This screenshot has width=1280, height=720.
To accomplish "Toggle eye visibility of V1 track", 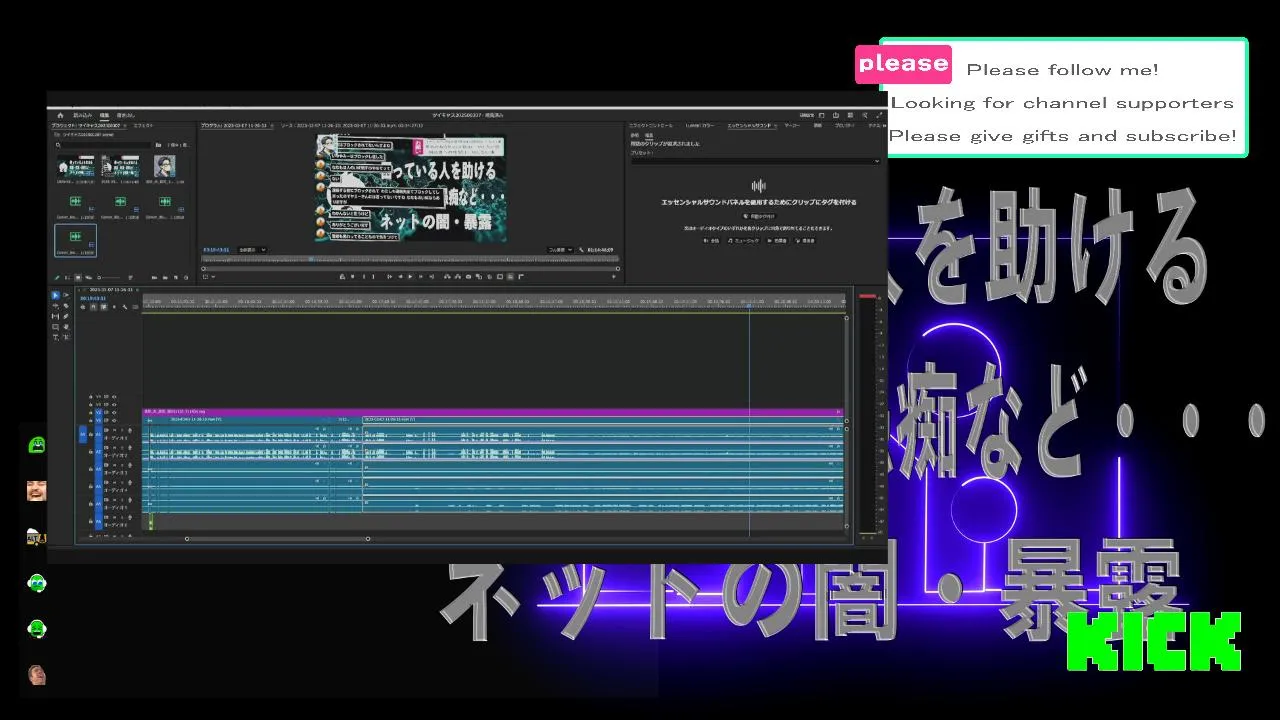I will pyautogui.click(x=114, y=421).
